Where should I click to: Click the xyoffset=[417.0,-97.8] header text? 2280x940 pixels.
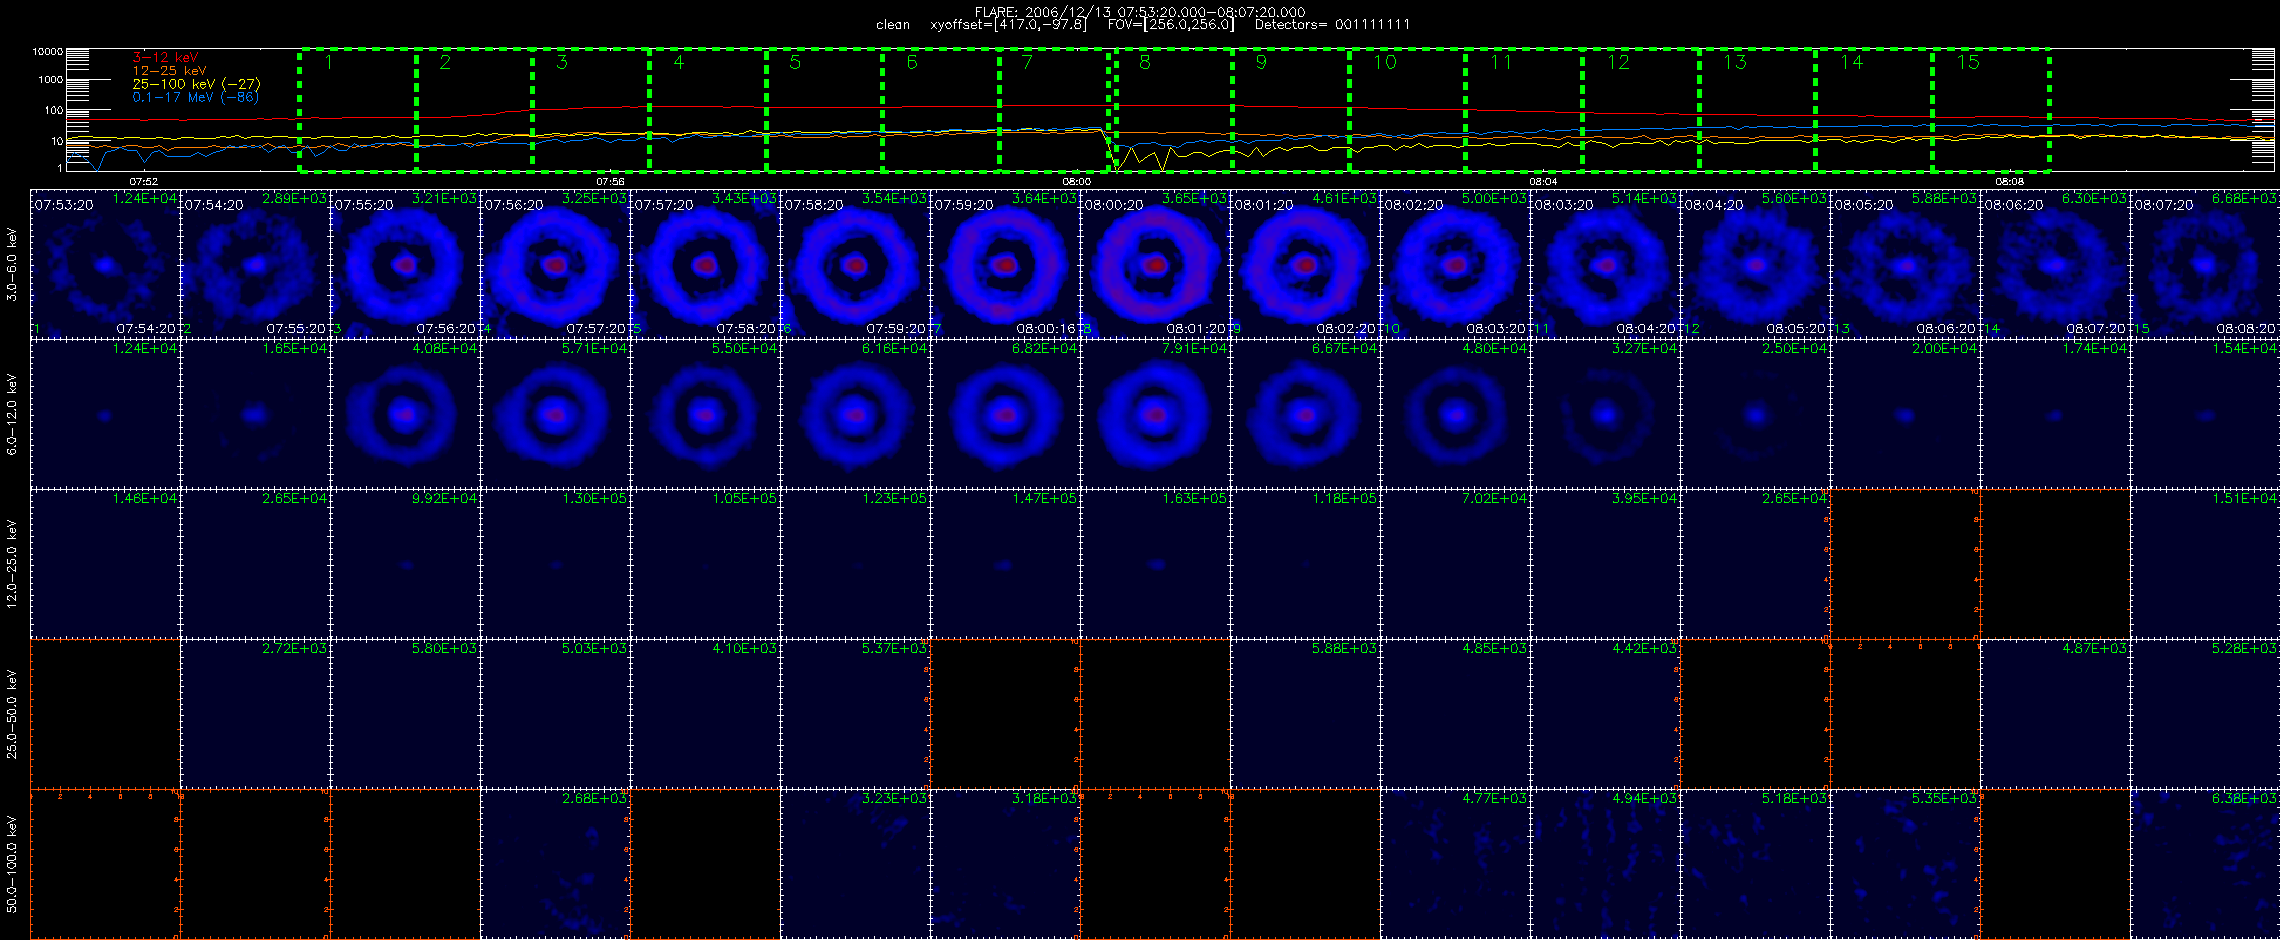point(1008,25)
